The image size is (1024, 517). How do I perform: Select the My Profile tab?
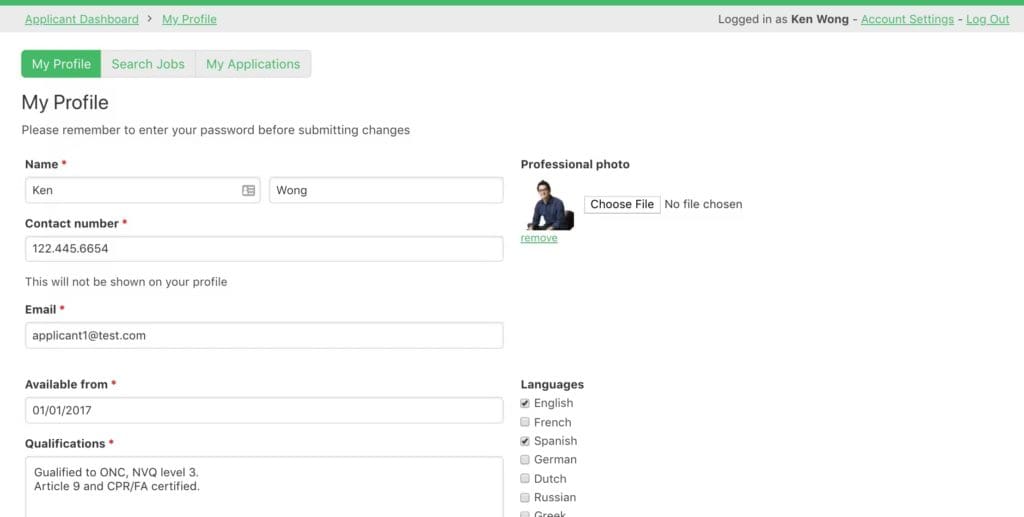pyautogui.click(x=61, y=64)
